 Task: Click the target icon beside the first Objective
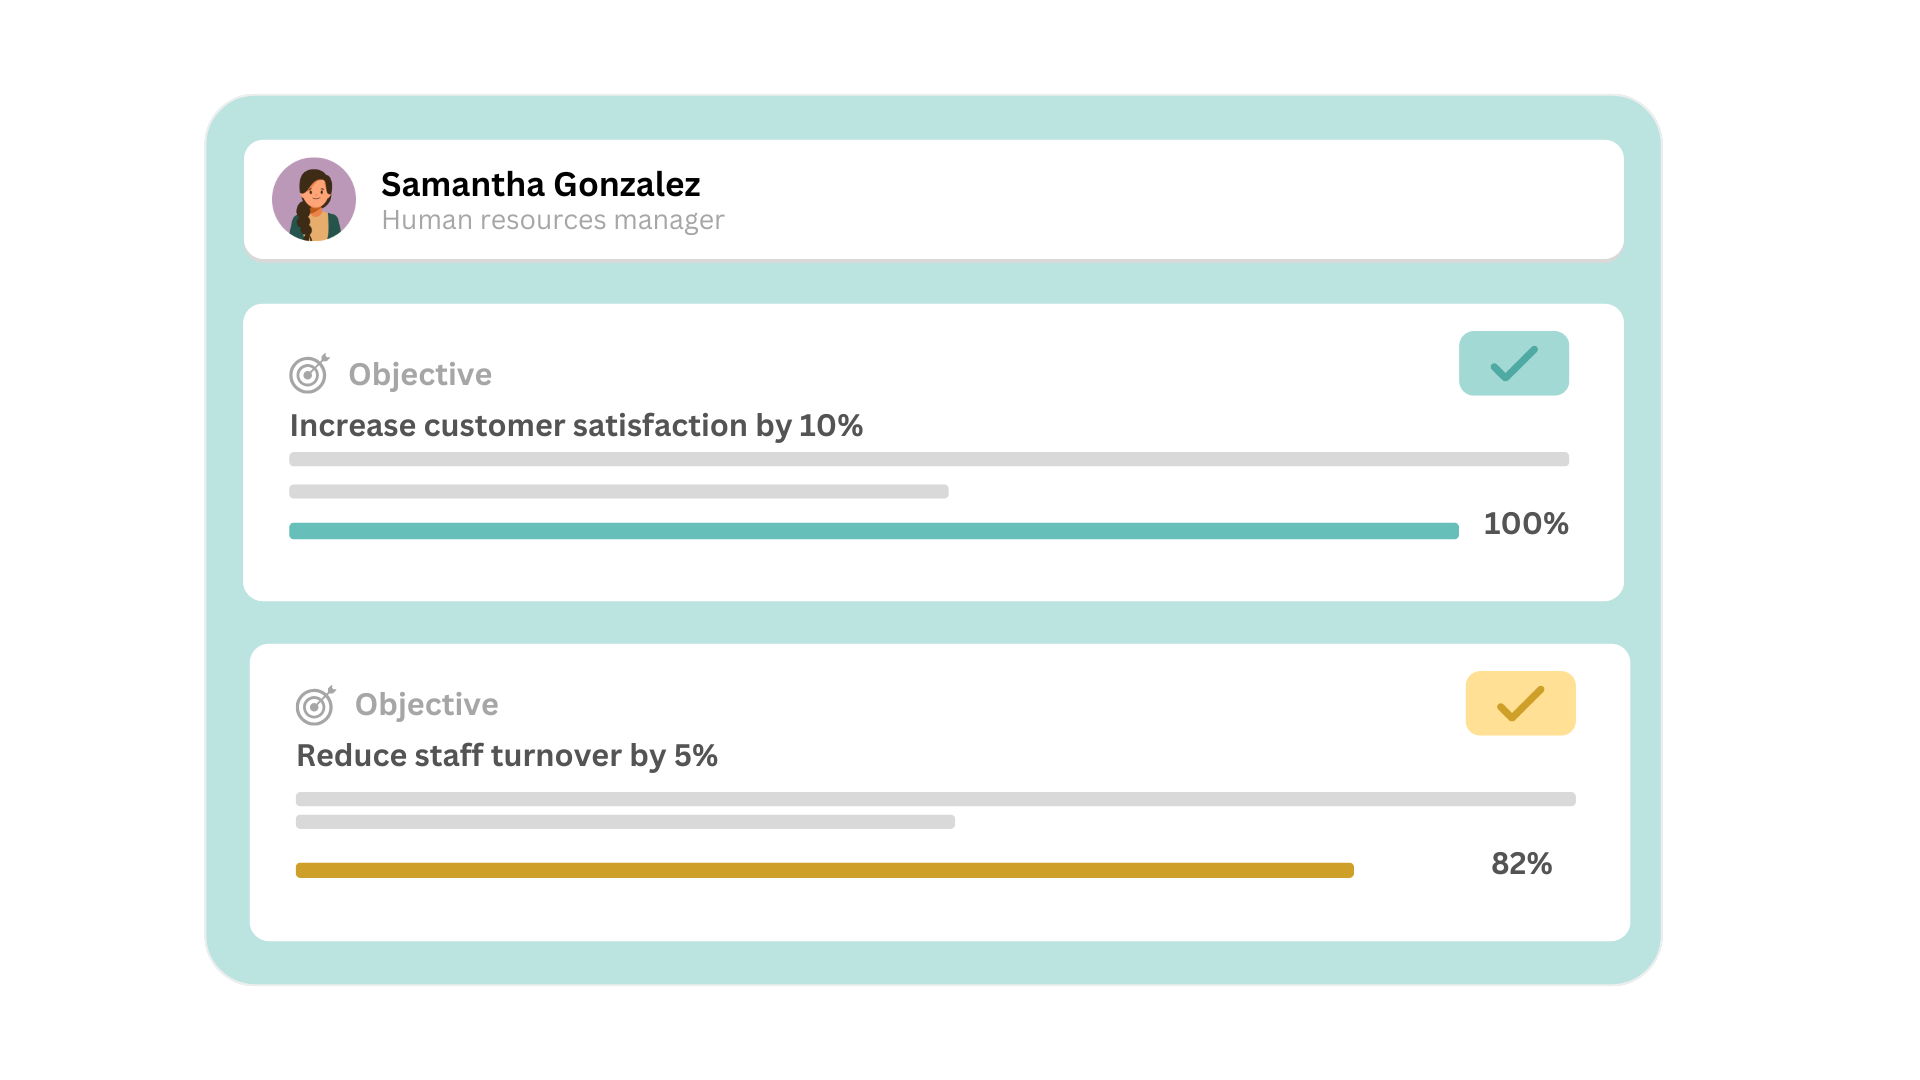[x=309, y=374]
